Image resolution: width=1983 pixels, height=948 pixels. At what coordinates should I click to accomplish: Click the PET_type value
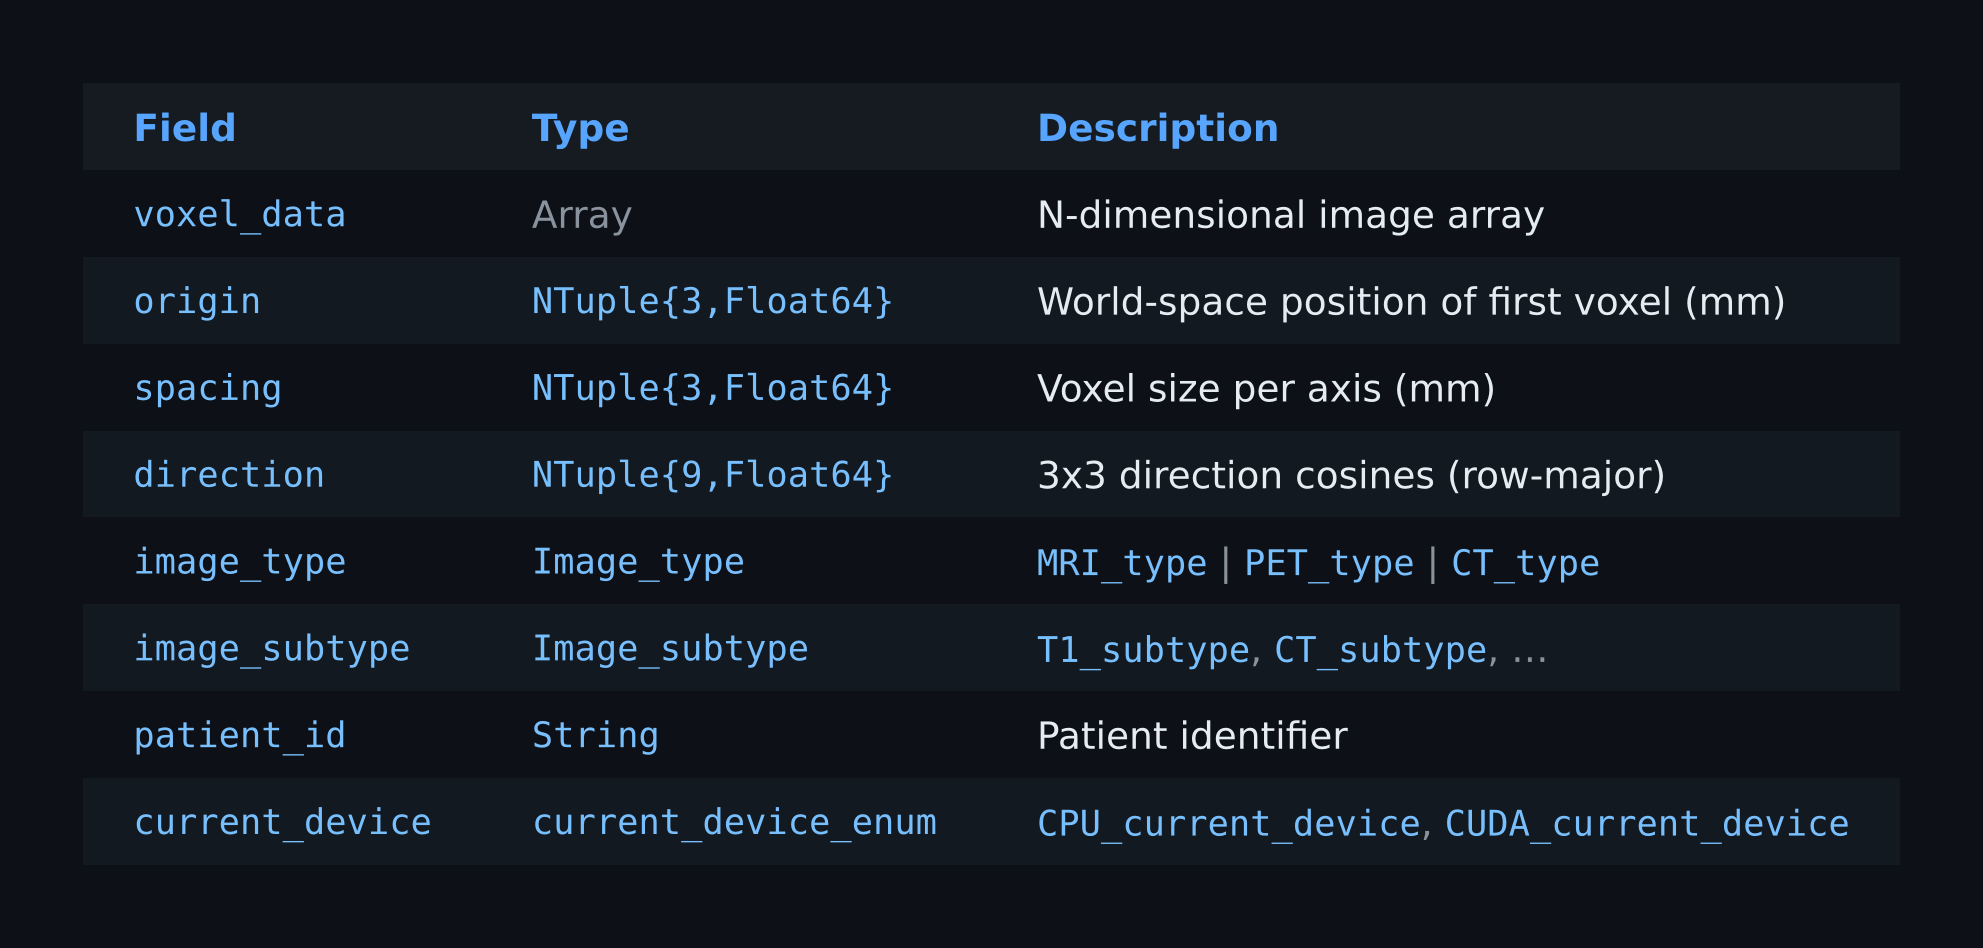pyautogui.click(x=1329, y=563)
